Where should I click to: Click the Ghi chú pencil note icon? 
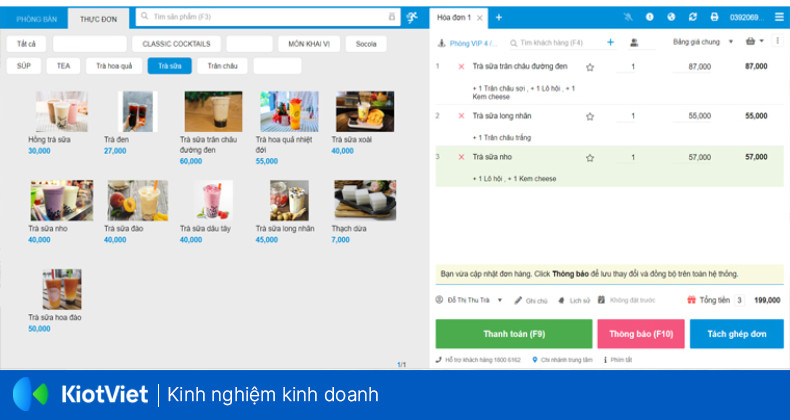pos(518,300)
